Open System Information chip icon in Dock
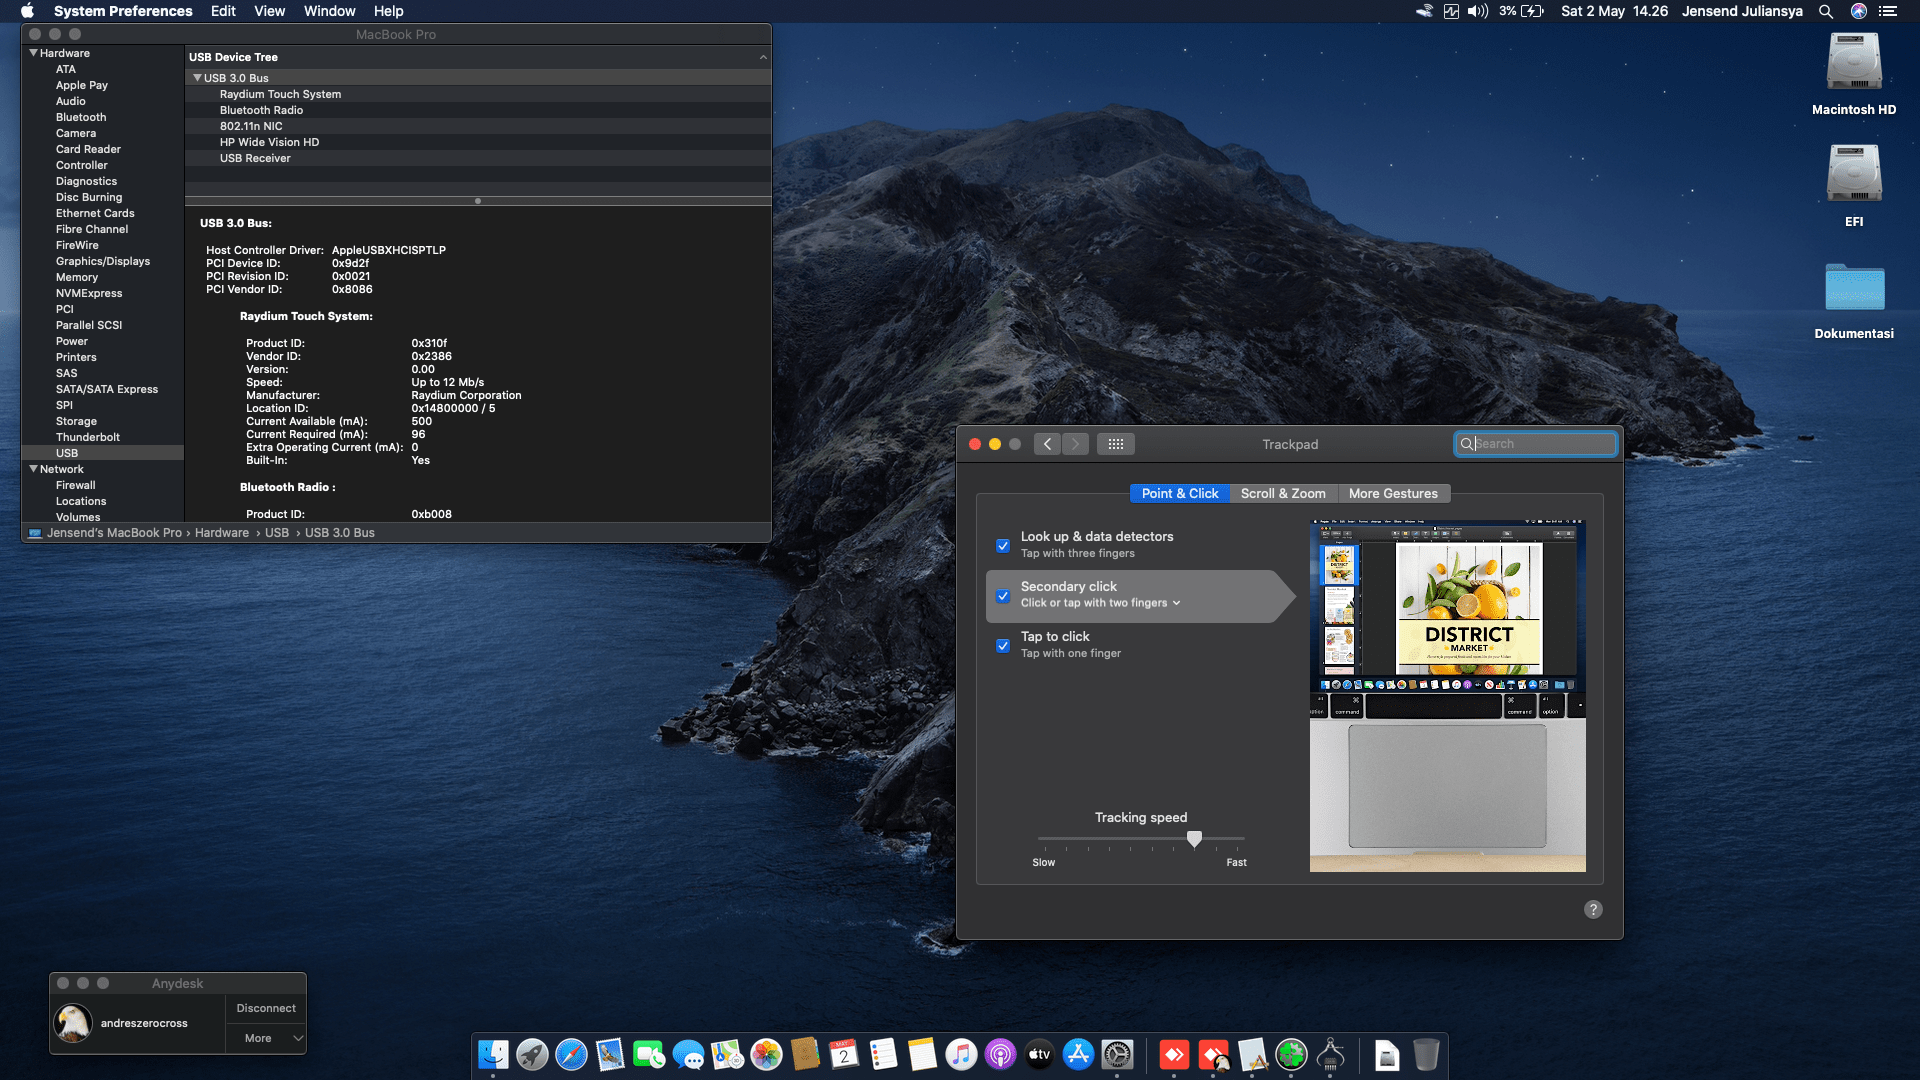This screenshot has height=1080, width=1920. coord(1330,1054)
